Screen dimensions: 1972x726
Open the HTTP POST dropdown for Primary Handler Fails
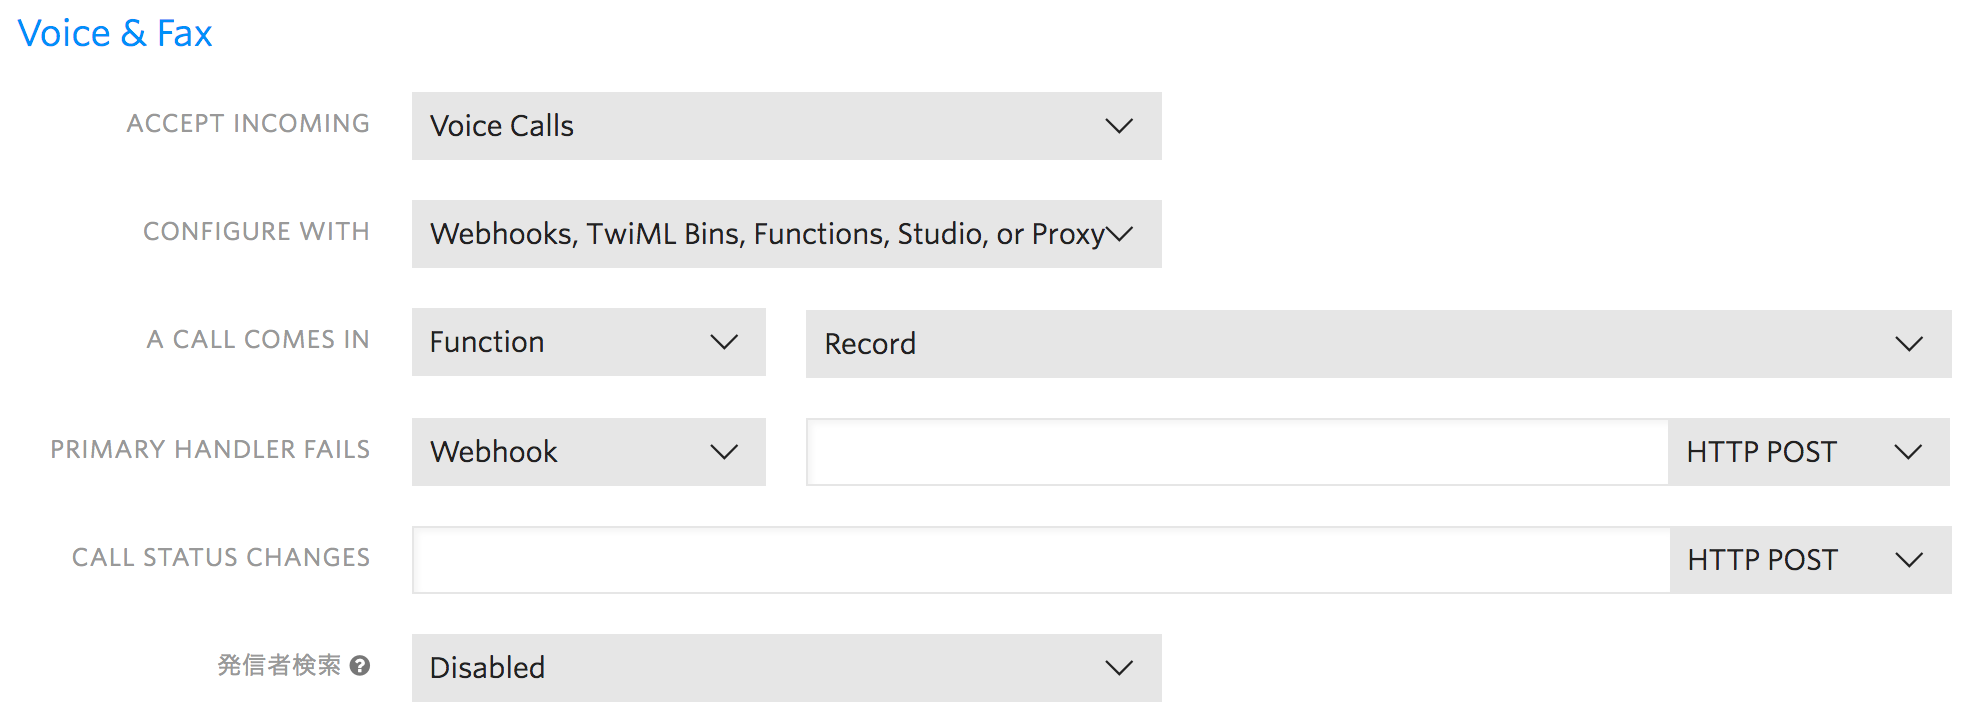(x=1808, y=452)
